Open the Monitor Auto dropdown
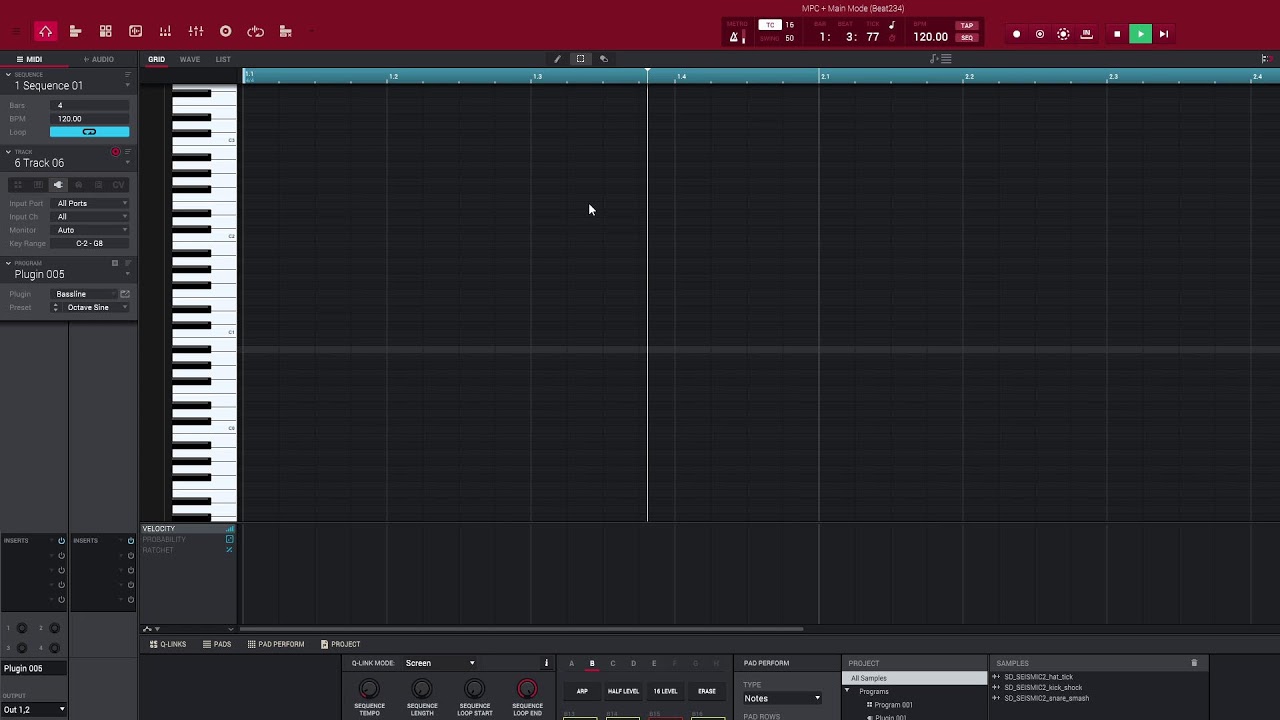 (90, 230)
